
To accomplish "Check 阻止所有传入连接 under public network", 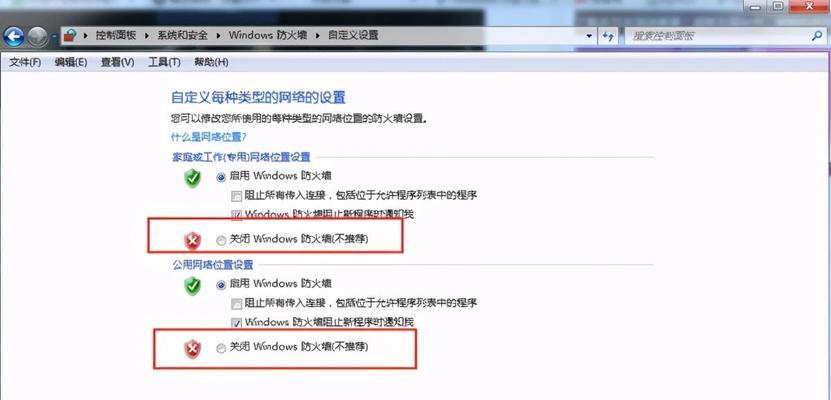I will [x=236, y=304].
